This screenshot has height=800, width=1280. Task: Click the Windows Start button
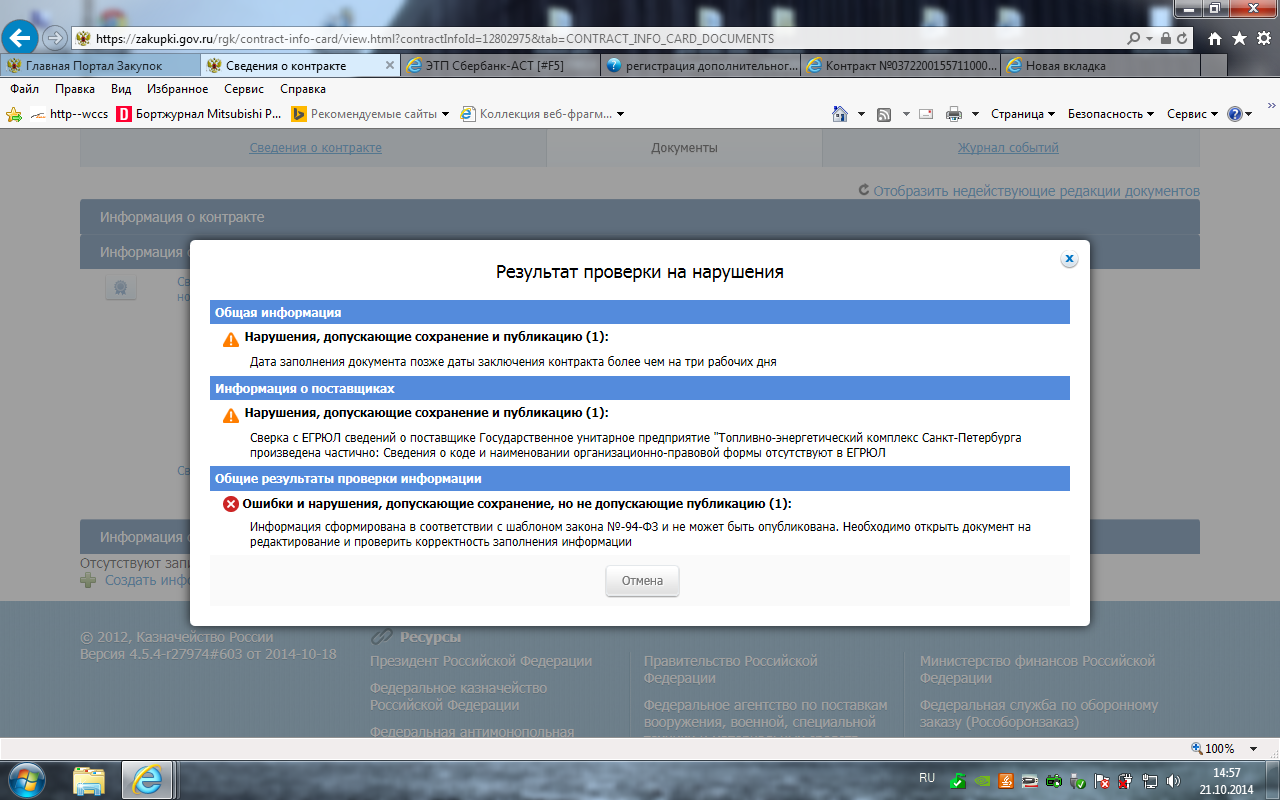tap(27, 779)
